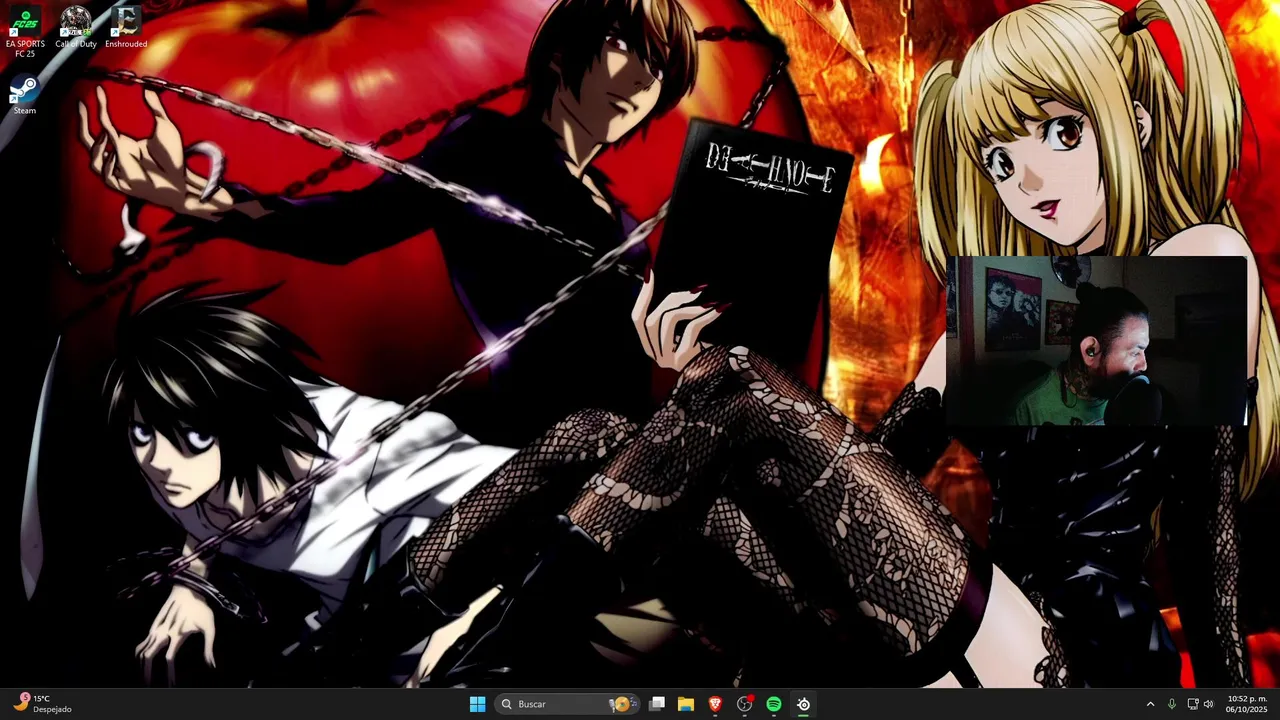Screen dimensions: 1280x720
Task: Open network settings from system tray
Action: 1192,704
